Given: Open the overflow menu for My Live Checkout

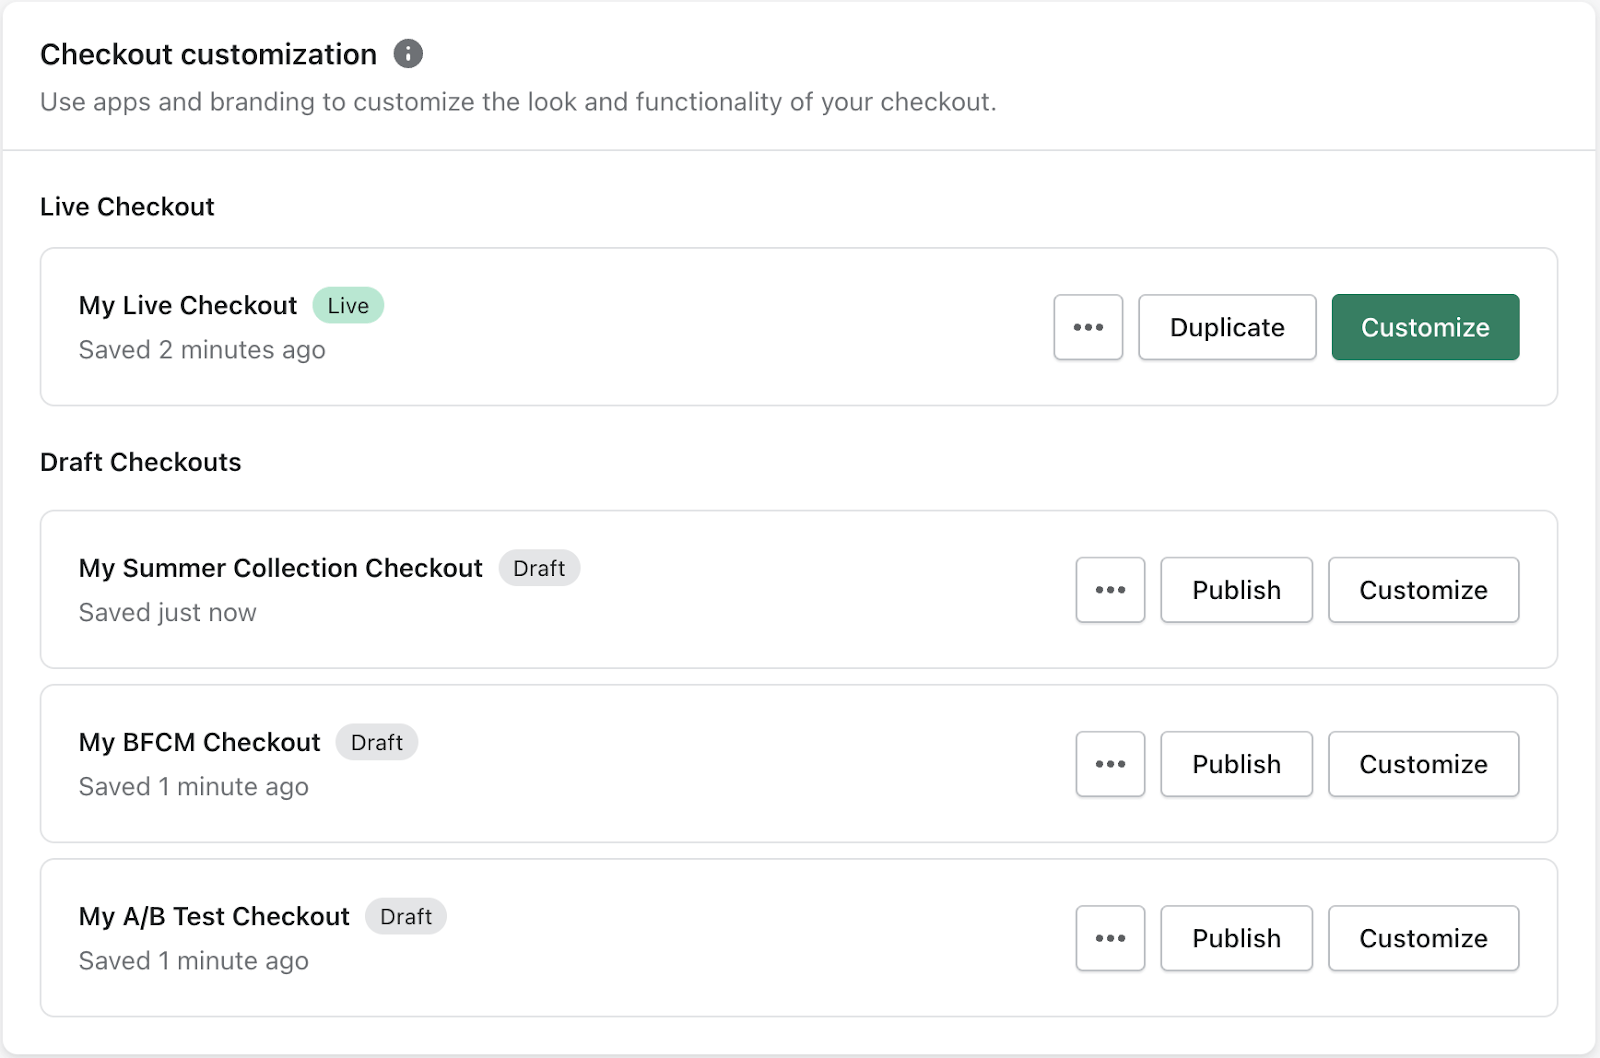Looking at the screenshot, I should pyautogui.click(x=1087, y=327).
